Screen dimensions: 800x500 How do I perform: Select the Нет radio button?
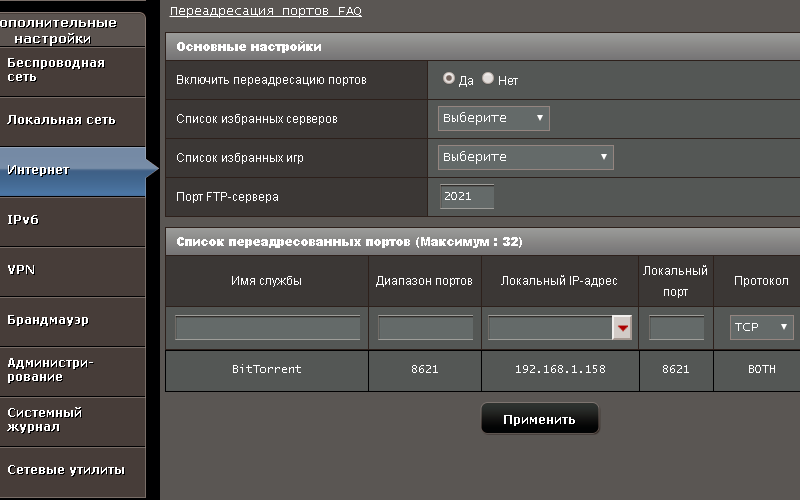pos(488,78)
